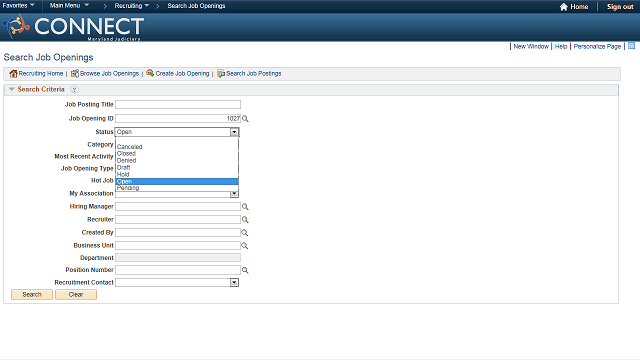Click the Home house icon in header
Image resolution: width=640 pixels, height=360 pixels.
564,7
